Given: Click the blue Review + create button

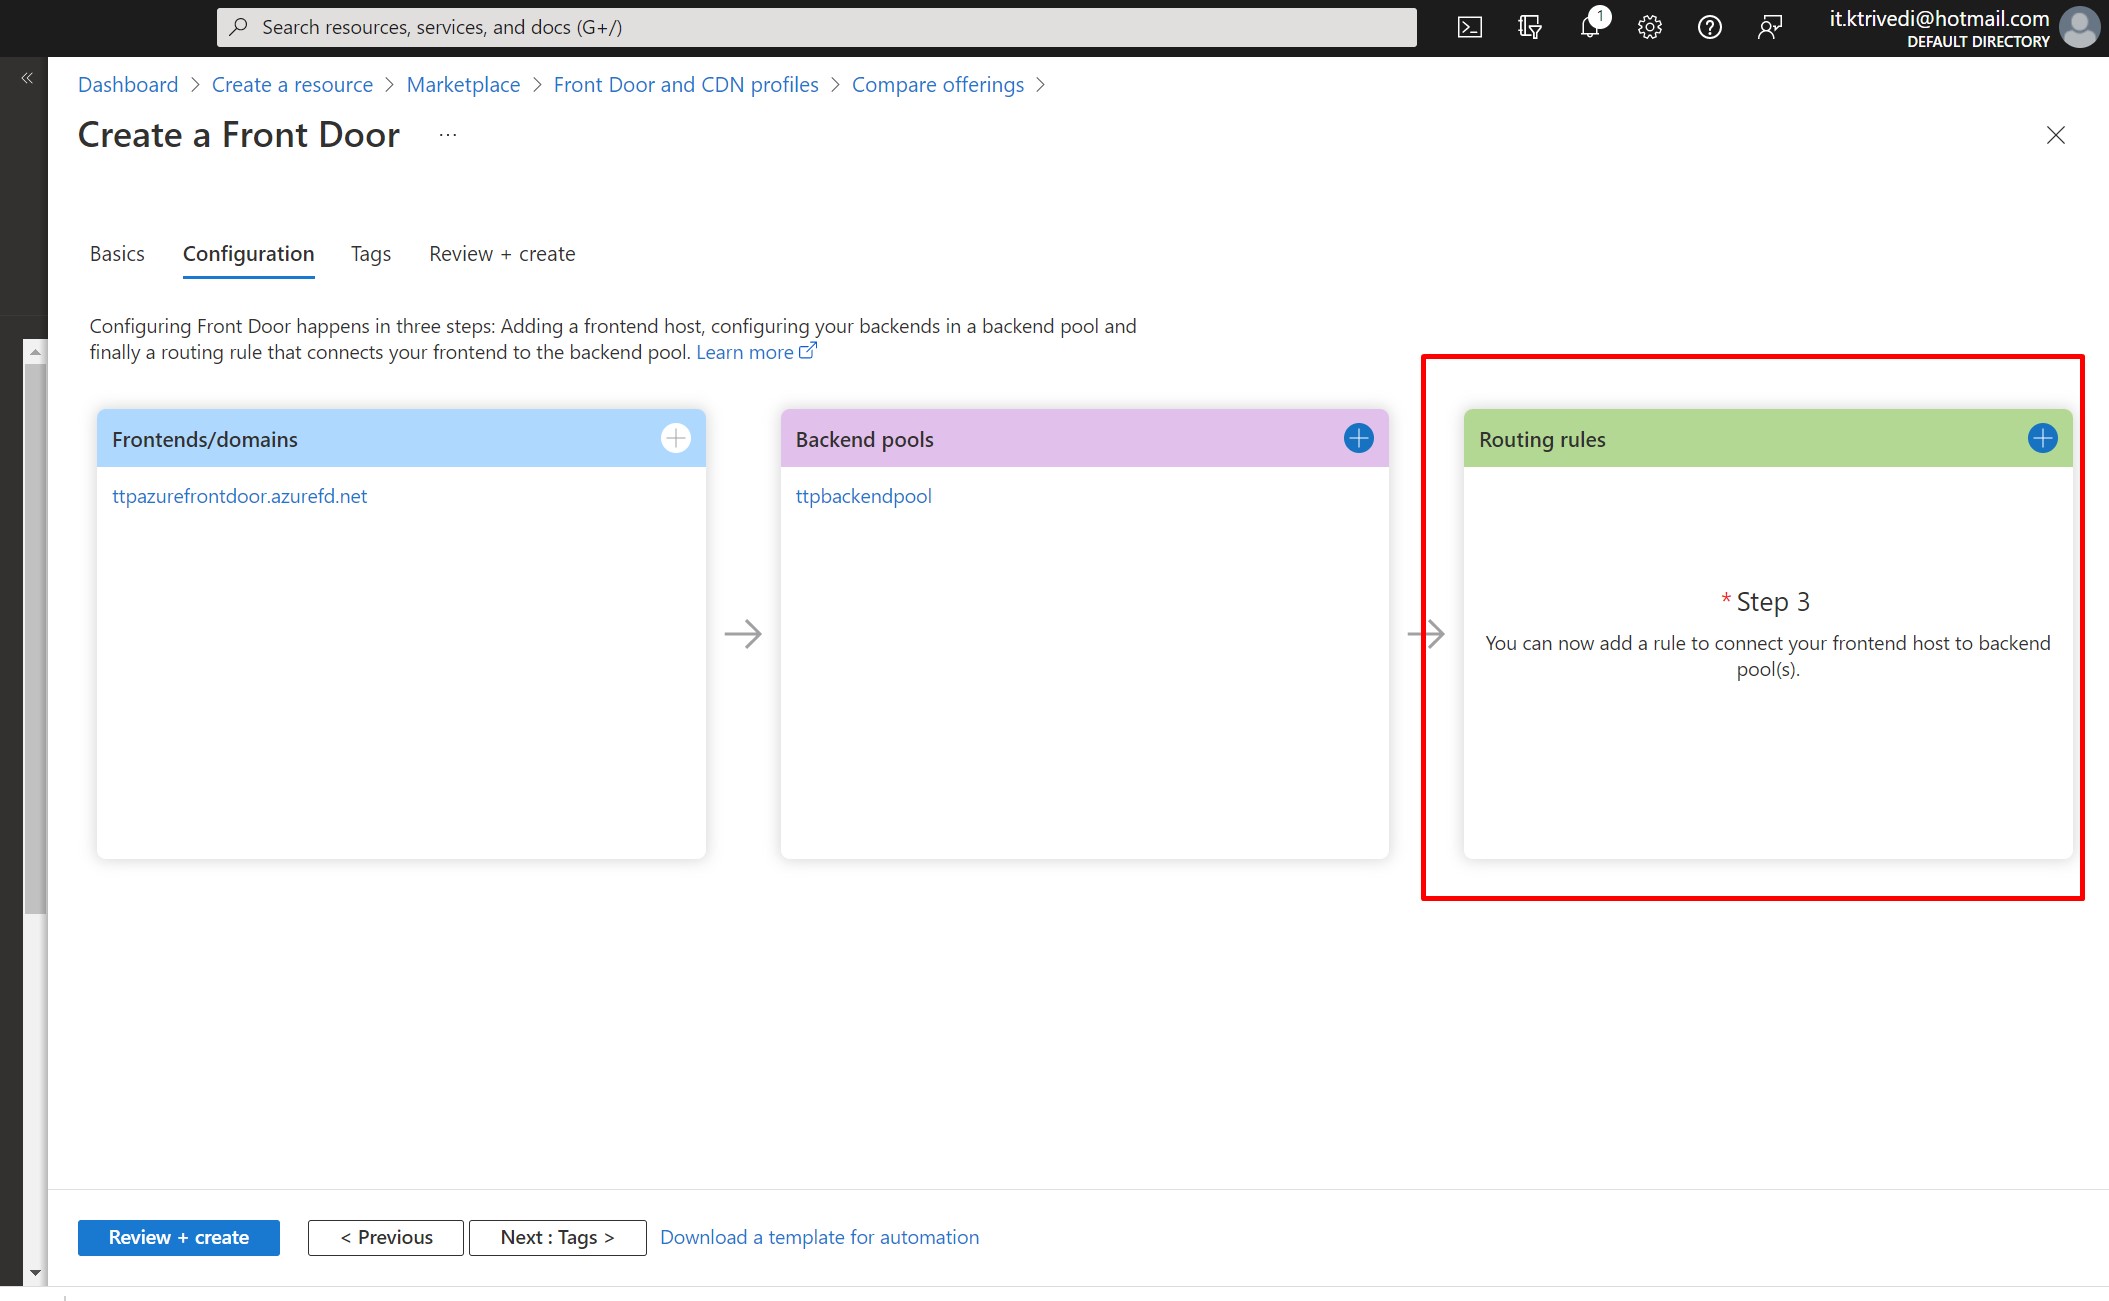Looking at the screenshot, I should click(x=178, y=1237).
